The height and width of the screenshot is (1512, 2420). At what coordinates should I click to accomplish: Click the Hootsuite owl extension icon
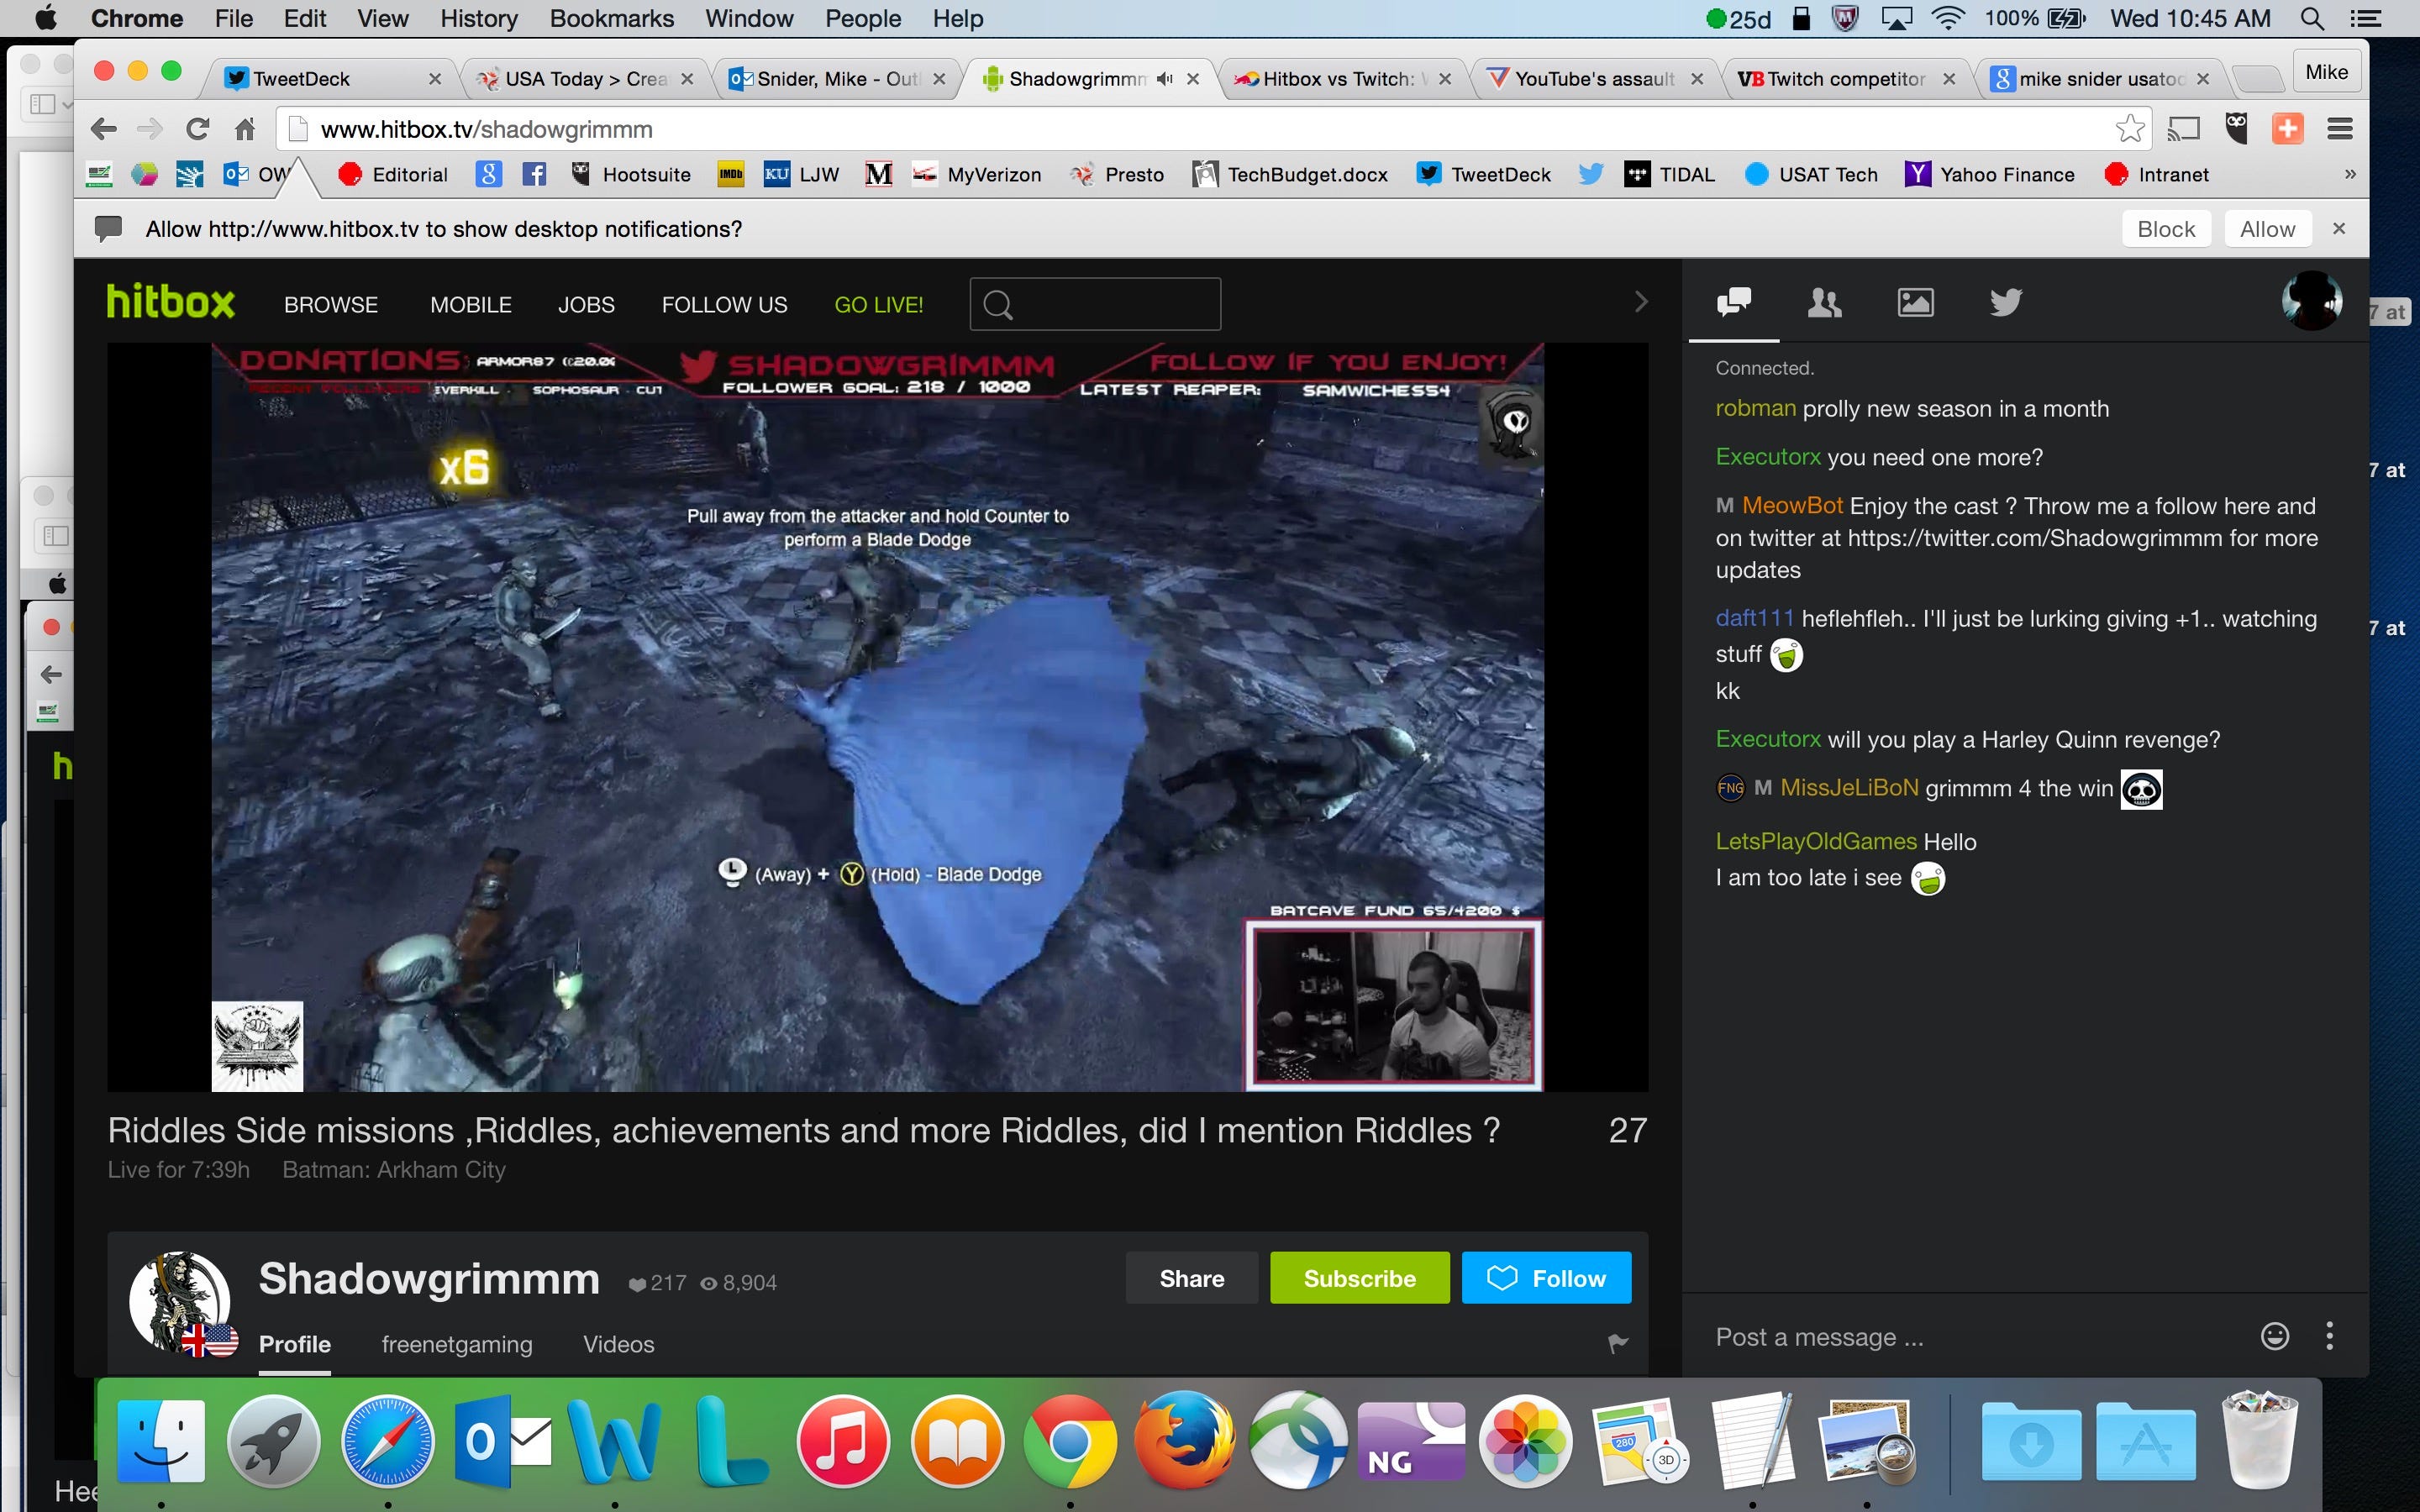click(x=2236, y=129)
